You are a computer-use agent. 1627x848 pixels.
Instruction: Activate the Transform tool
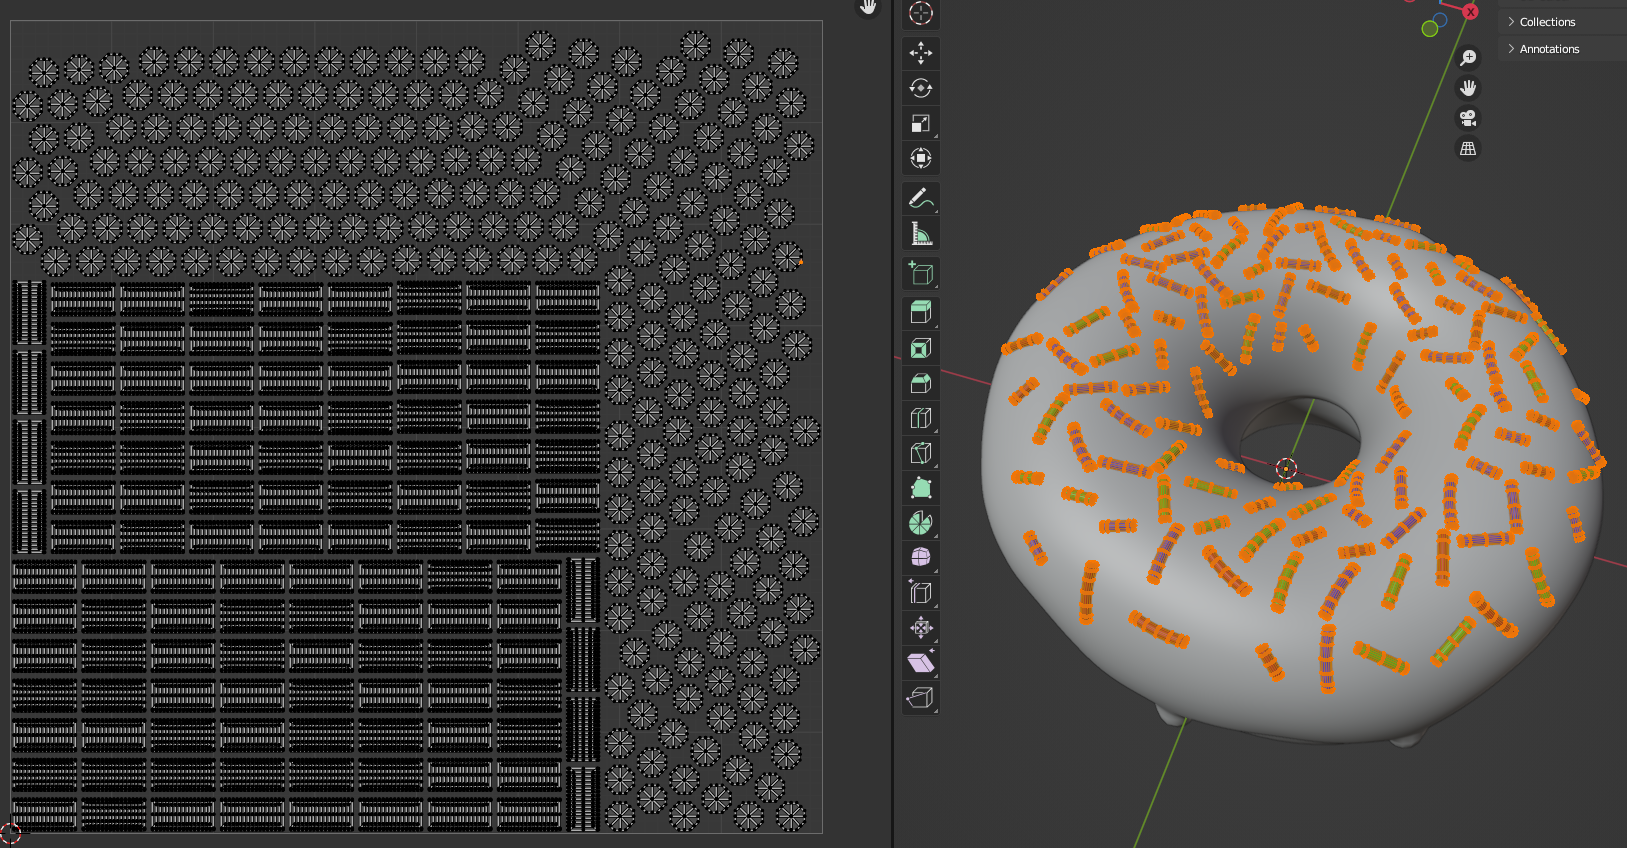point(920,158)
